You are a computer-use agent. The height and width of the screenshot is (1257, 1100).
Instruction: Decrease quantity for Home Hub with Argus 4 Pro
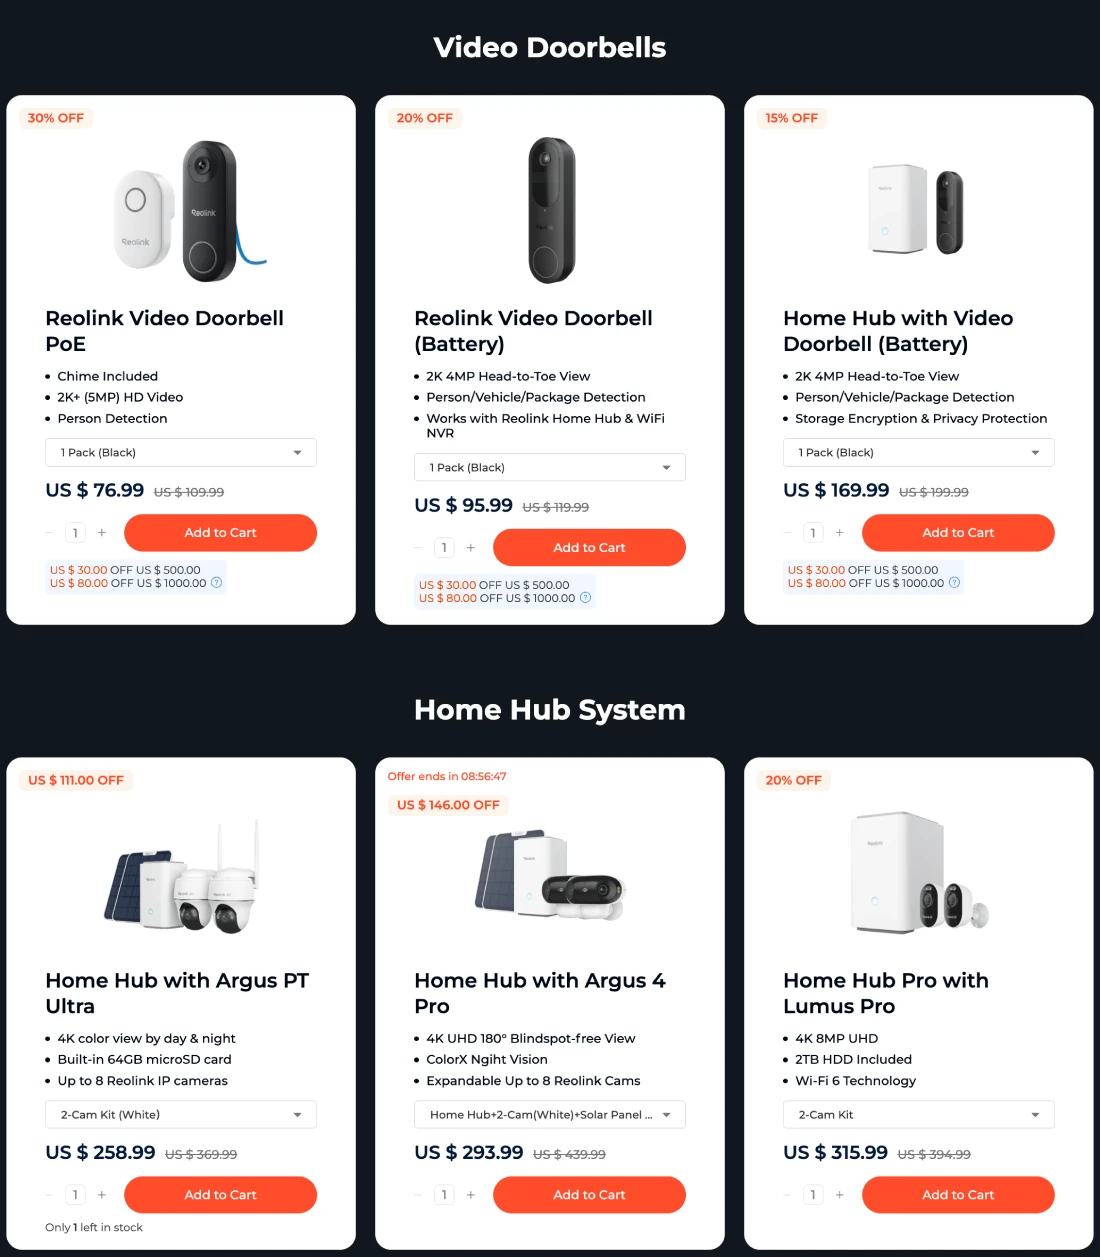pos(418,1195)
